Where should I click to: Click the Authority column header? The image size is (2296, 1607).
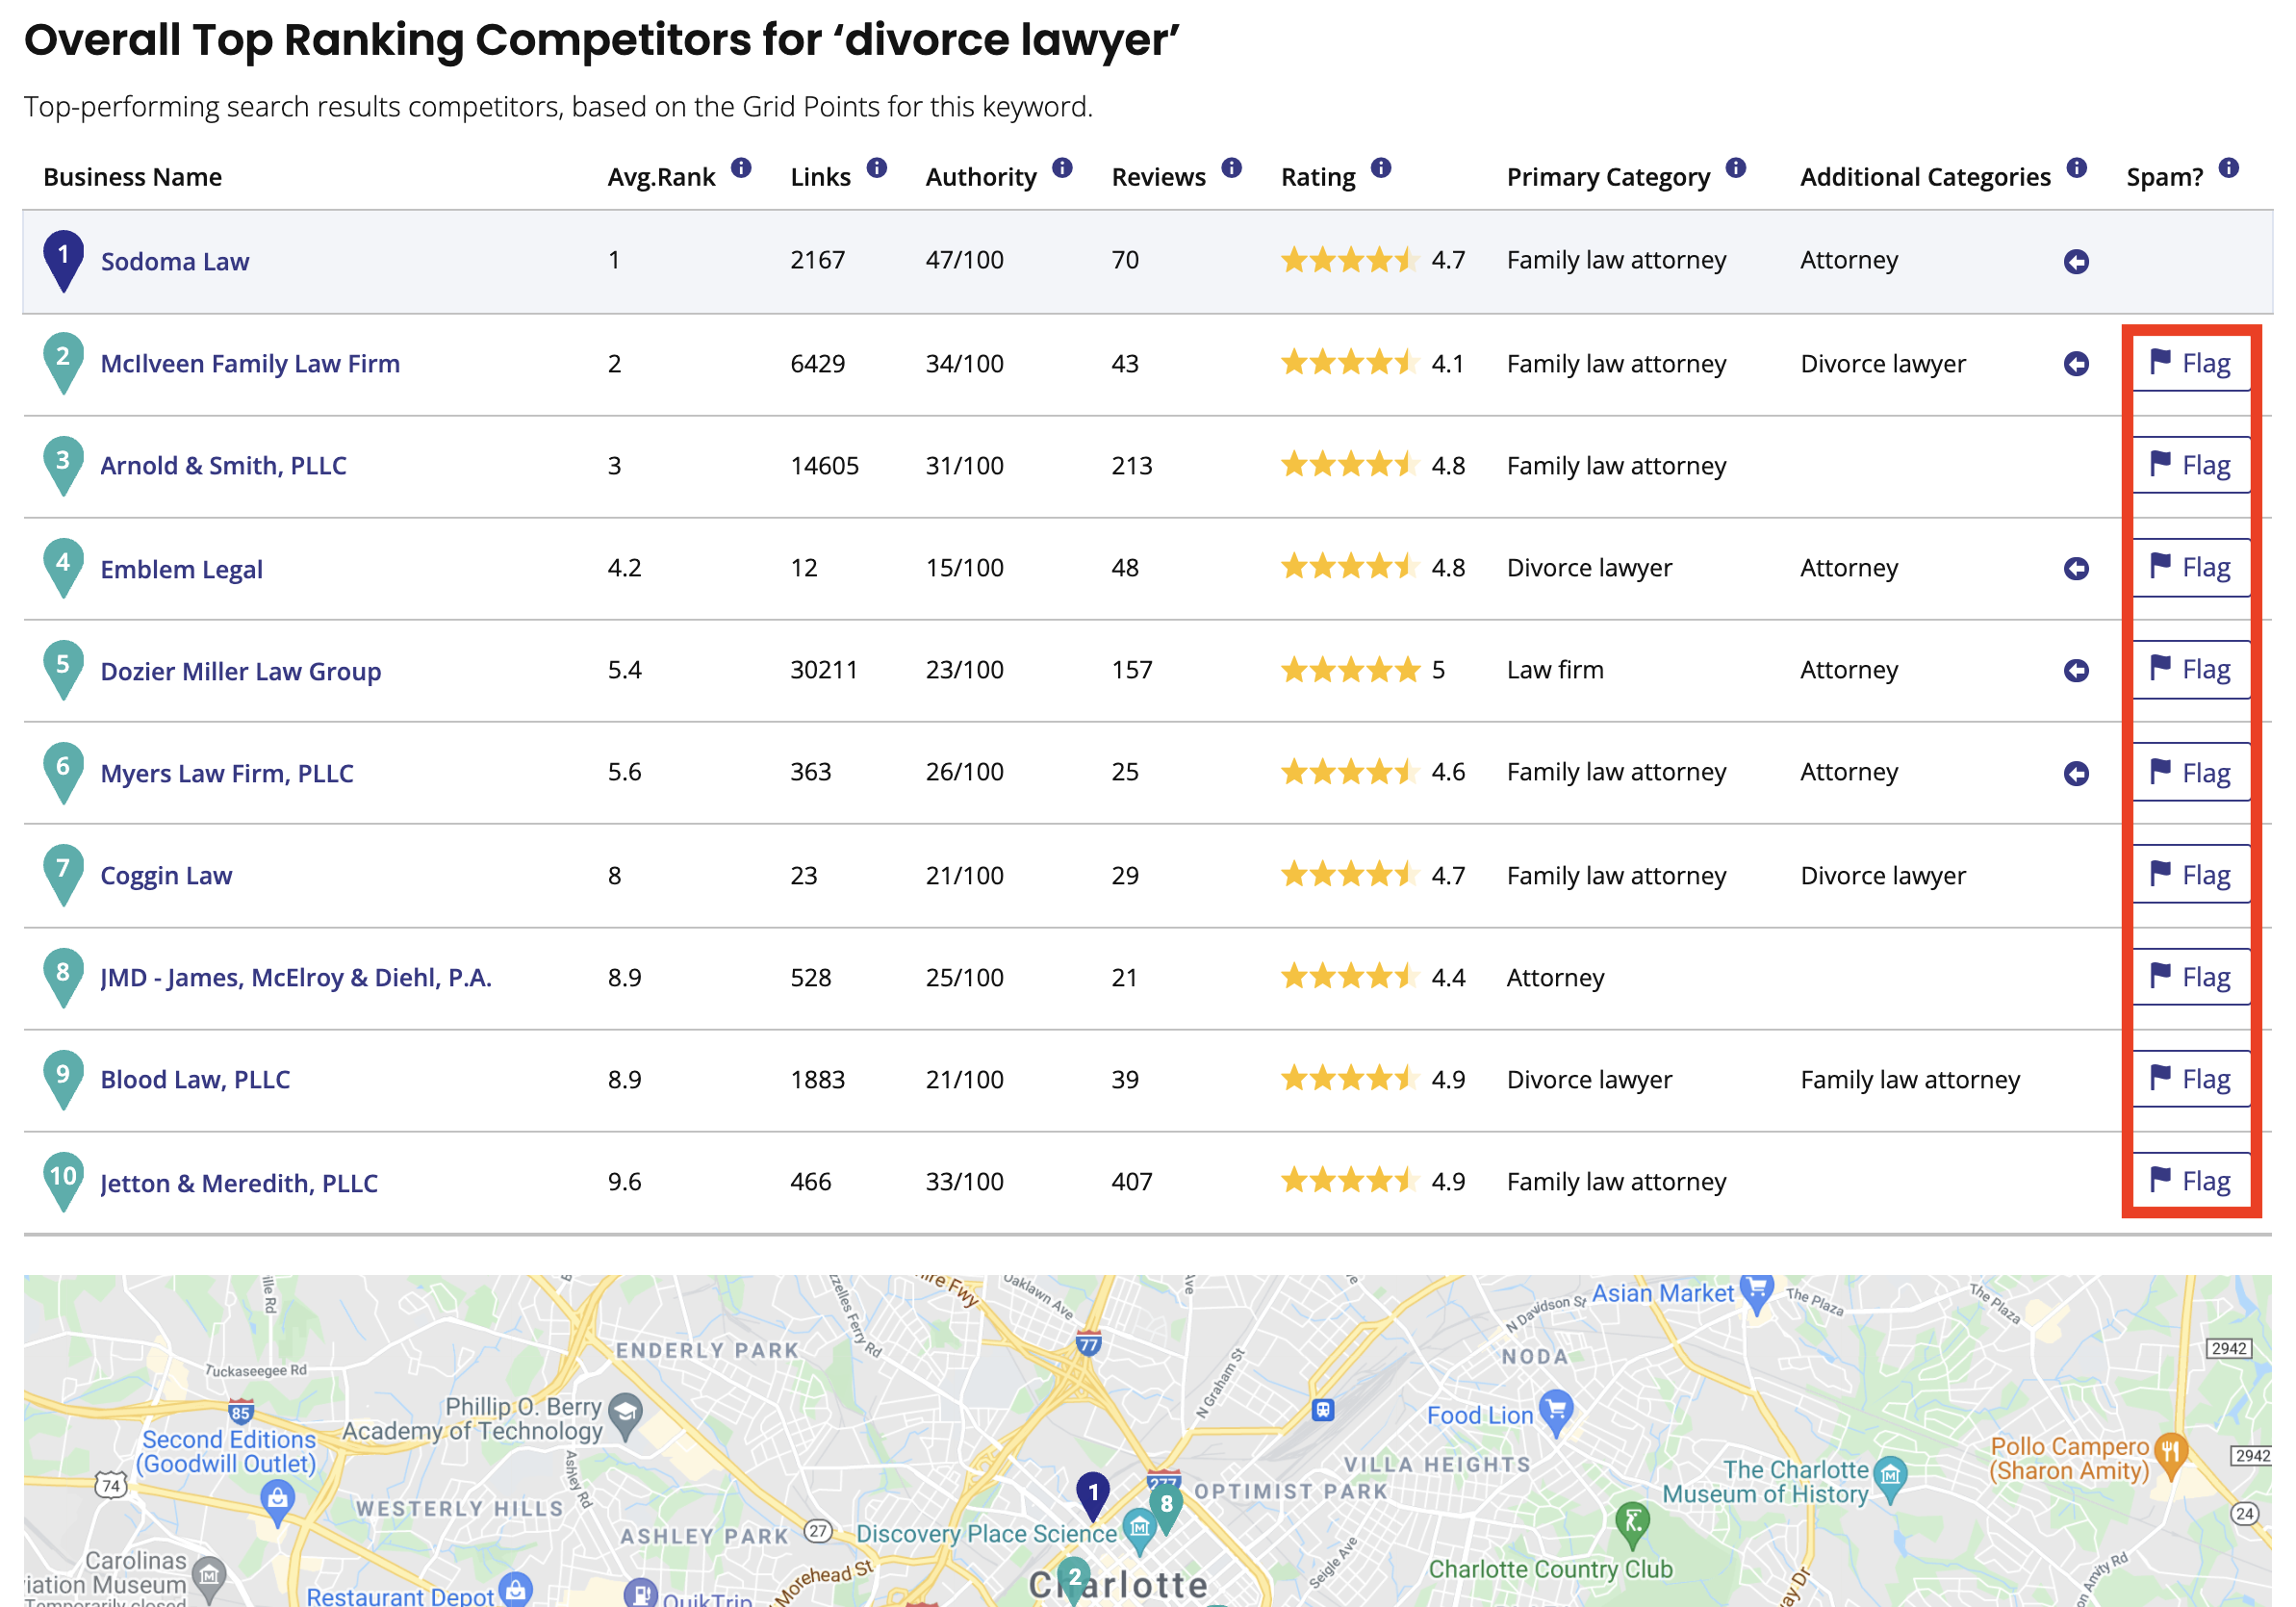pyautogui.click(x=981, y=177)
